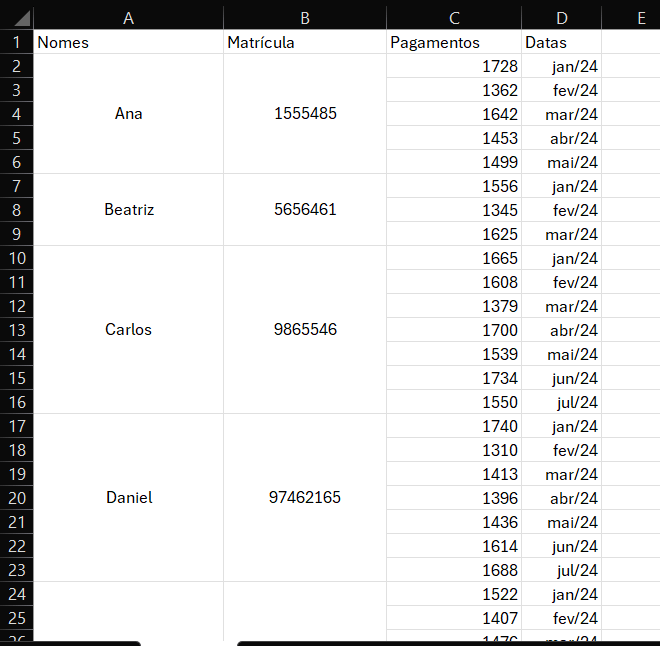This screenshot has height=646, width=660.
Task: Click payment value 1396
Action: [x=454, y=498]
